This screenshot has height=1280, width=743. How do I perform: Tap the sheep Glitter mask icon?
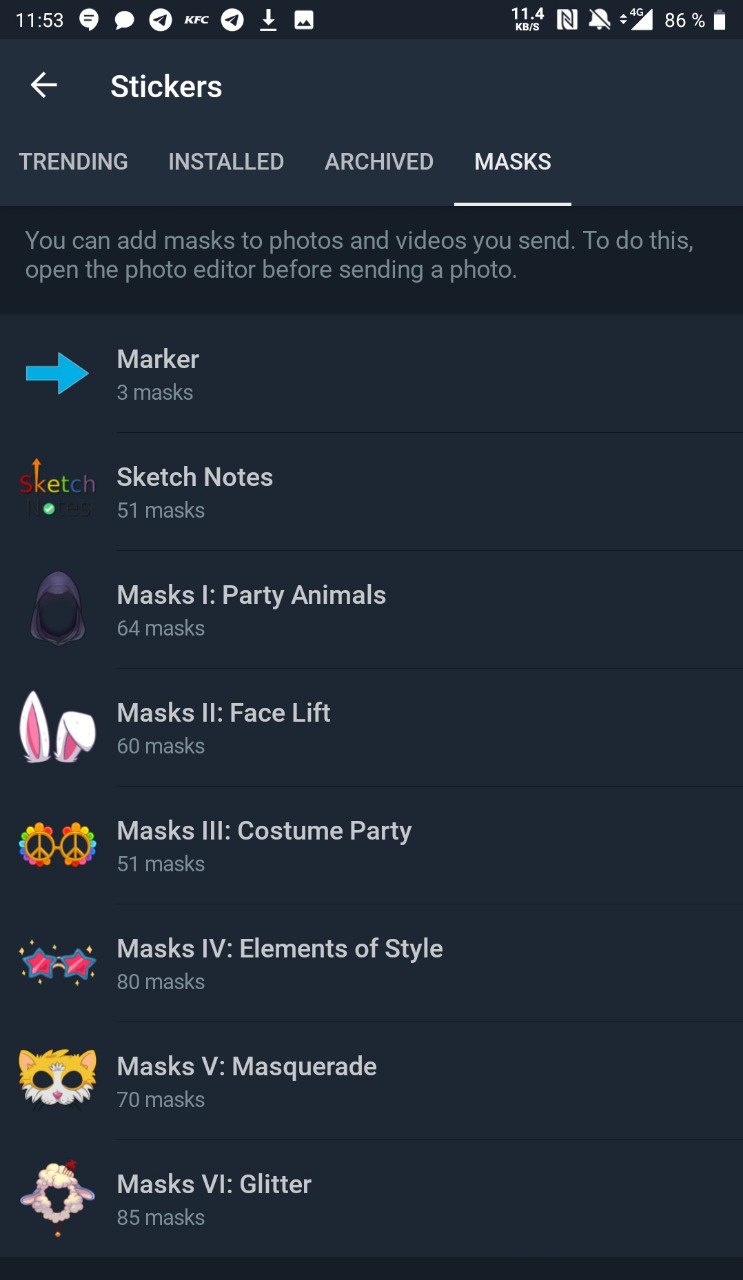[x=57, y=1198]
